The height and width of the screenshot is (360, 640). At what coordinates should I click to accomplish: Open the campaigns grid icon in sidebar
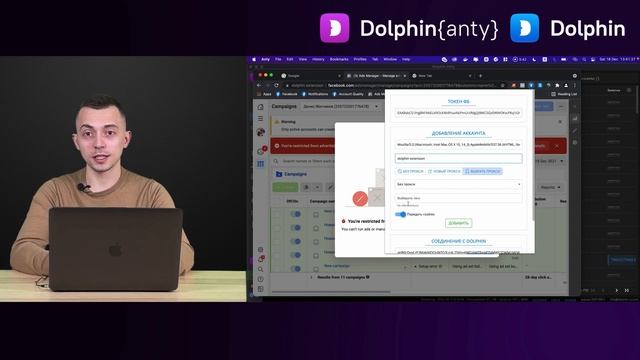[x=260, y=164]
